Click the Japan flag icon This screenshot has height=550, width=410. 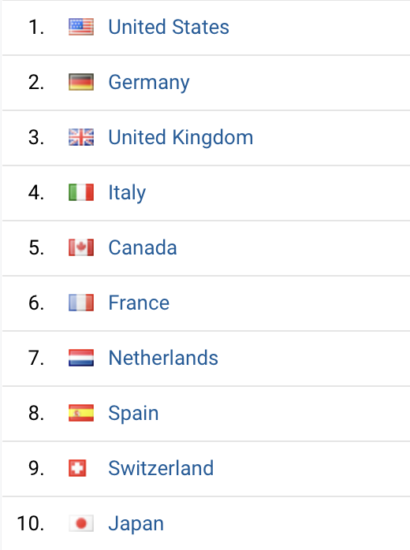click(x=81, y=523)
